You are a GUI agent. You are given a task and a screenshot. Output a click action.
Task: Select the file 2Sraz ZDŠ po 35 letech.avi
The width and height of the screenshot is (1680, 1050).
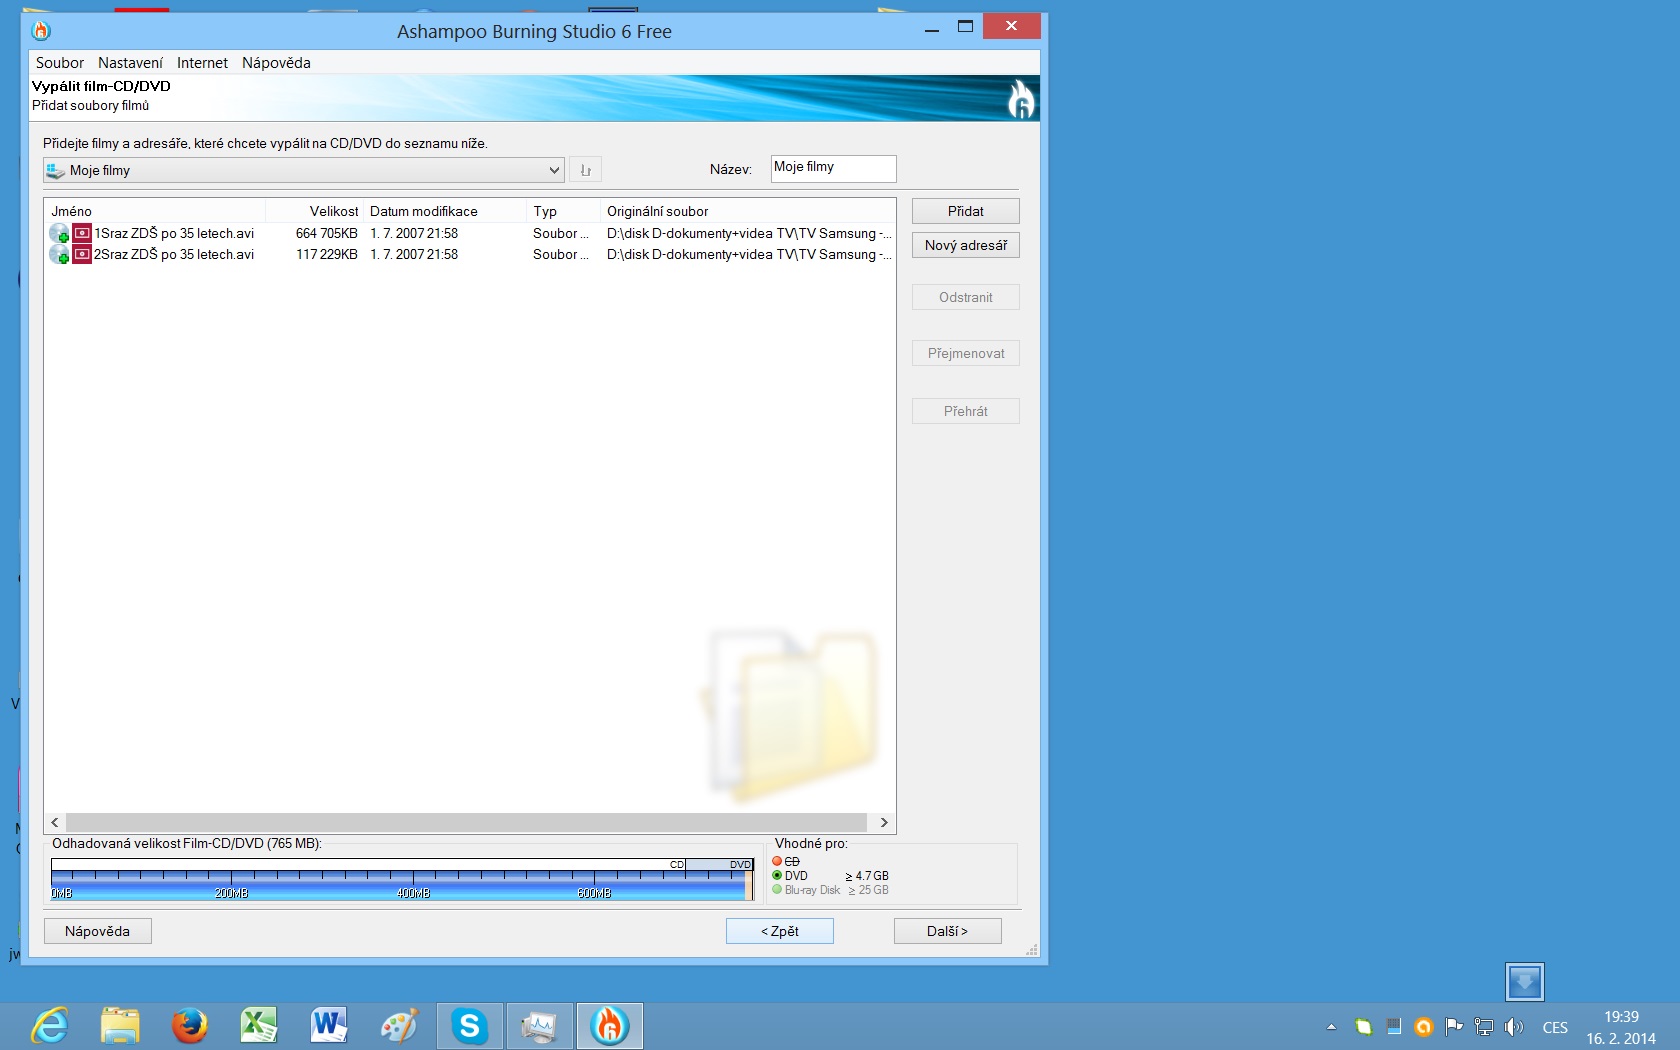(x=174, y=254)
